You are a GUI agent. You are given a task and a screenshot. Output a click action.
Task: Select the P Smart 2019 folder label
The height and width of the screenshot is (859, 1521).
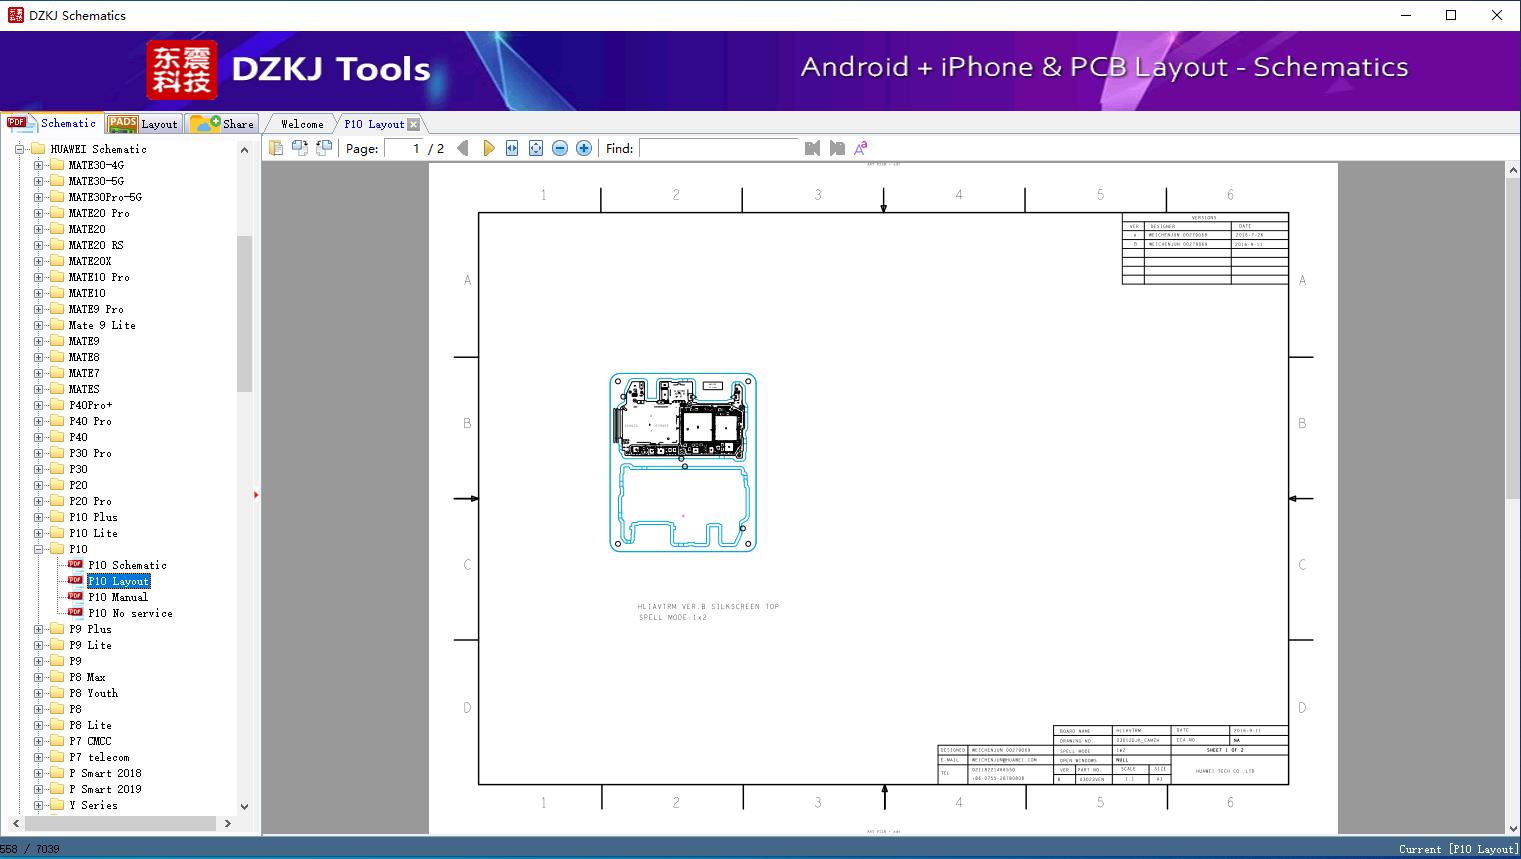point(105,789)
